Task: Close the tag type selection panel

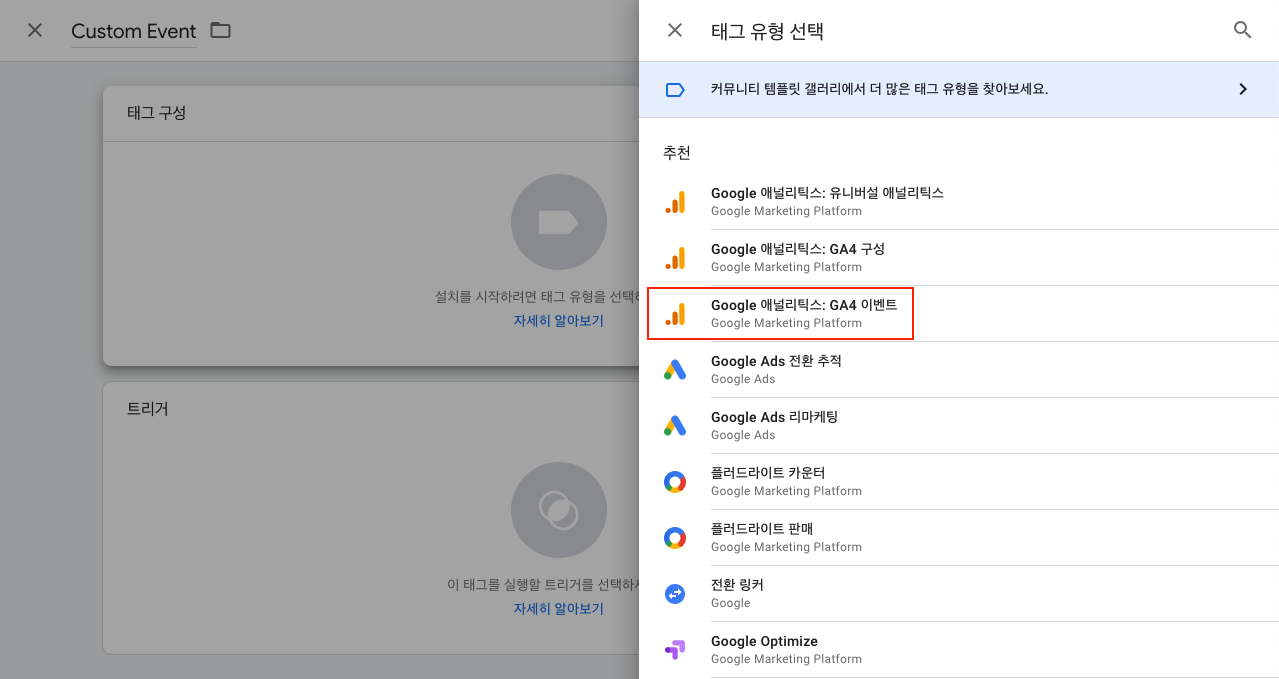Action: 675,30
